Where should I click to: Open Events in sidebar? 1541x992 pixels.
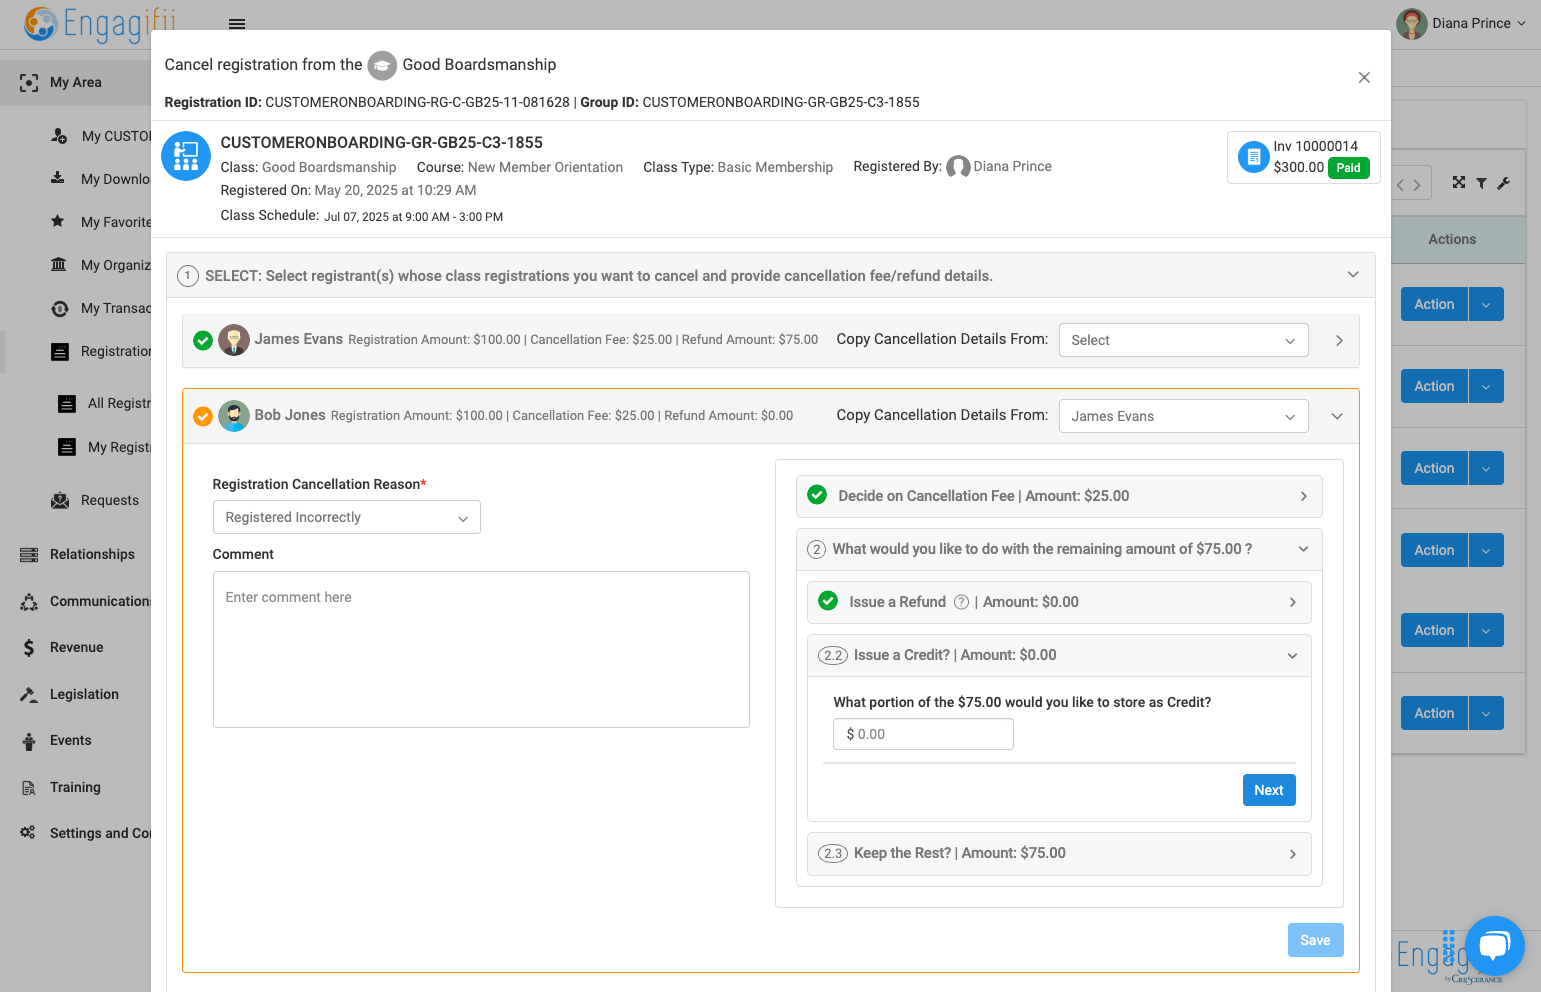click(71, 740)
